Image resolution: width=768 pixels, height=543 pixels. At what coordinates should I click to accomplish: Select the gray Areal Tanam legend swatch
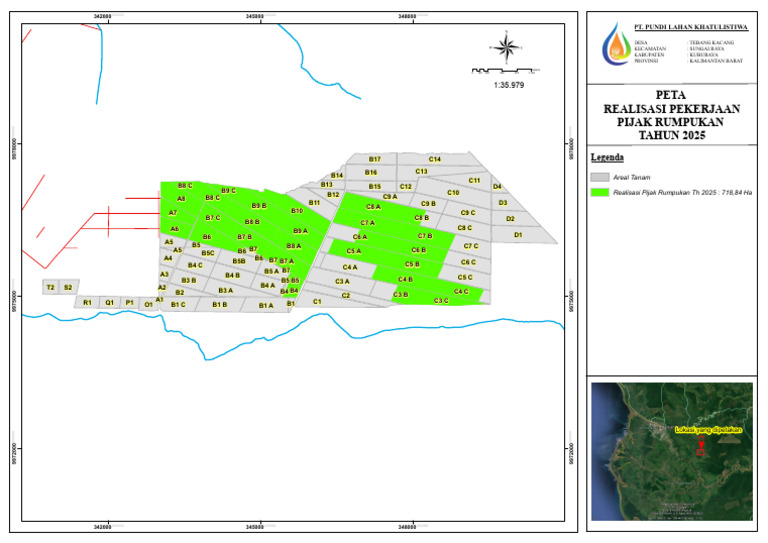(600, 177)
